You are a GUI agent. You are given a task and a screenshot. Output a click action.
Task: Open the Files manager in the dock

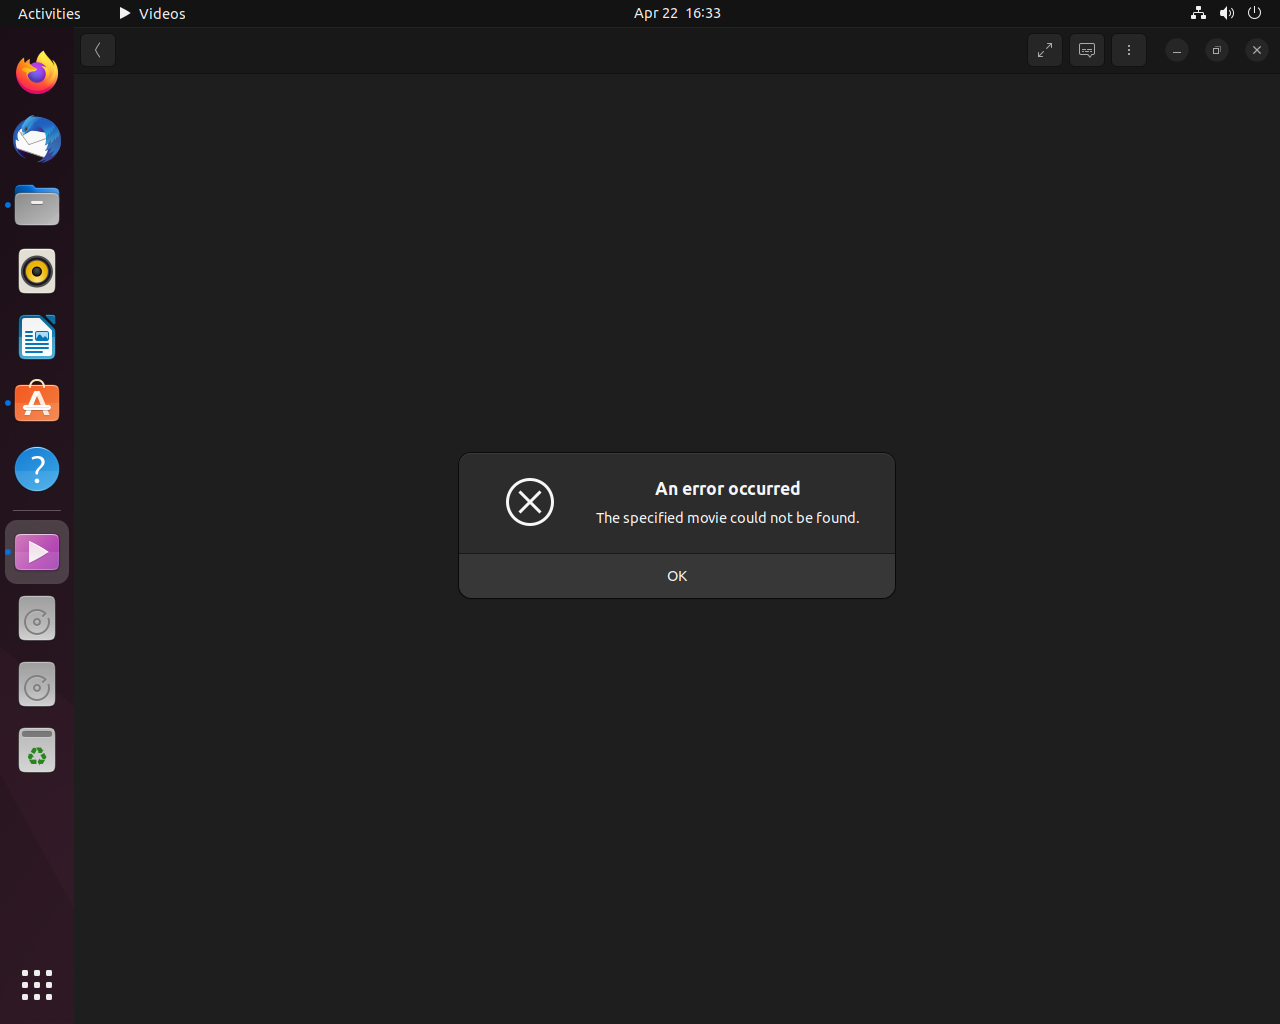tap(37, 205)
